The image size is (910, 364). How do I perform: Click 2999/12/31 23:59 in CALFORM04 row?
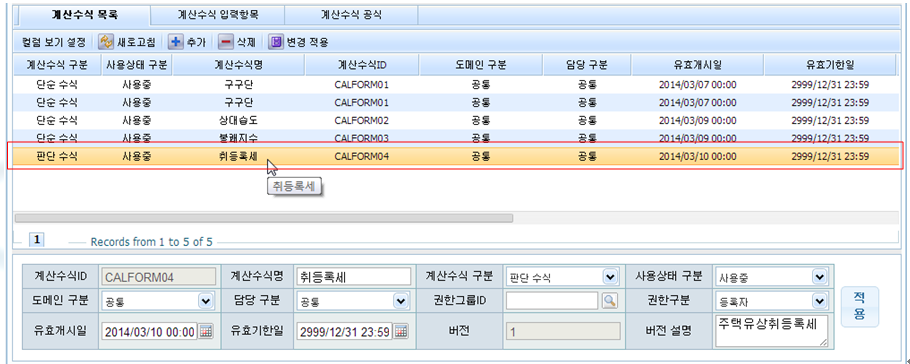click(830, 156)
